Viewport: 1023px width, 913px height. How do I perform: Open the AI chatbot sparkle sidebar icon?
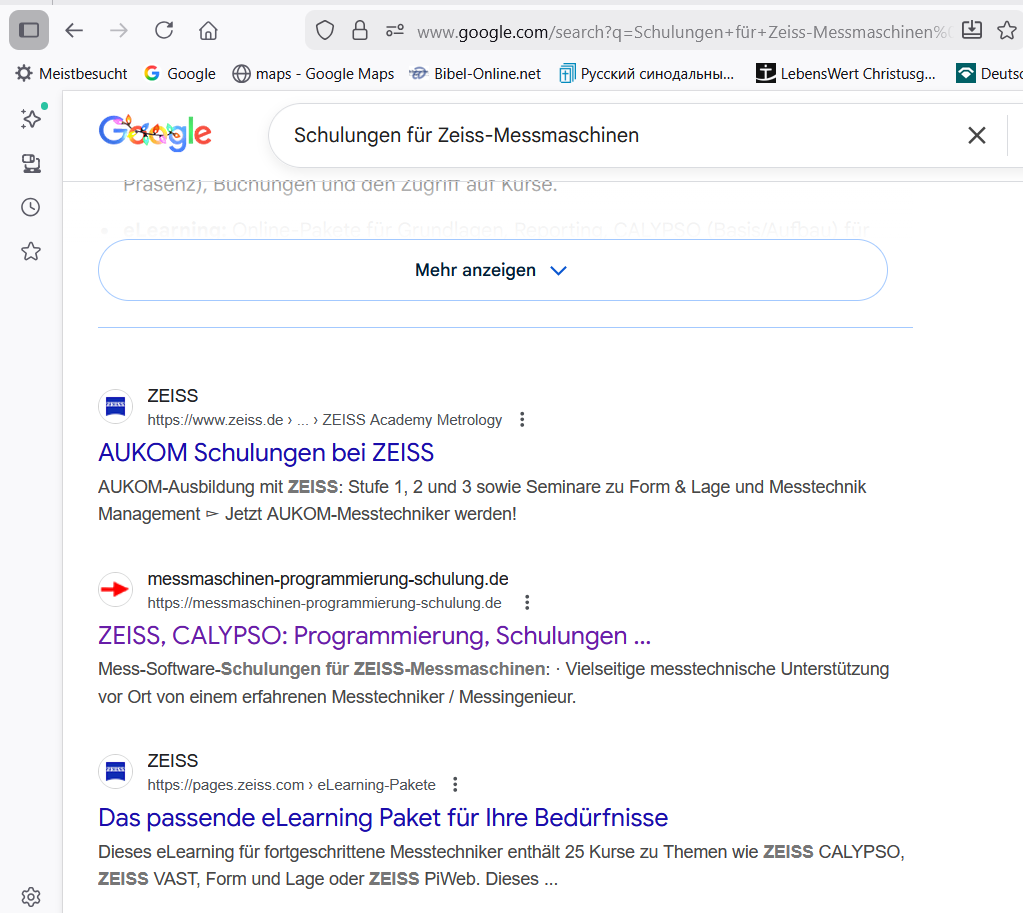point(31,119)
